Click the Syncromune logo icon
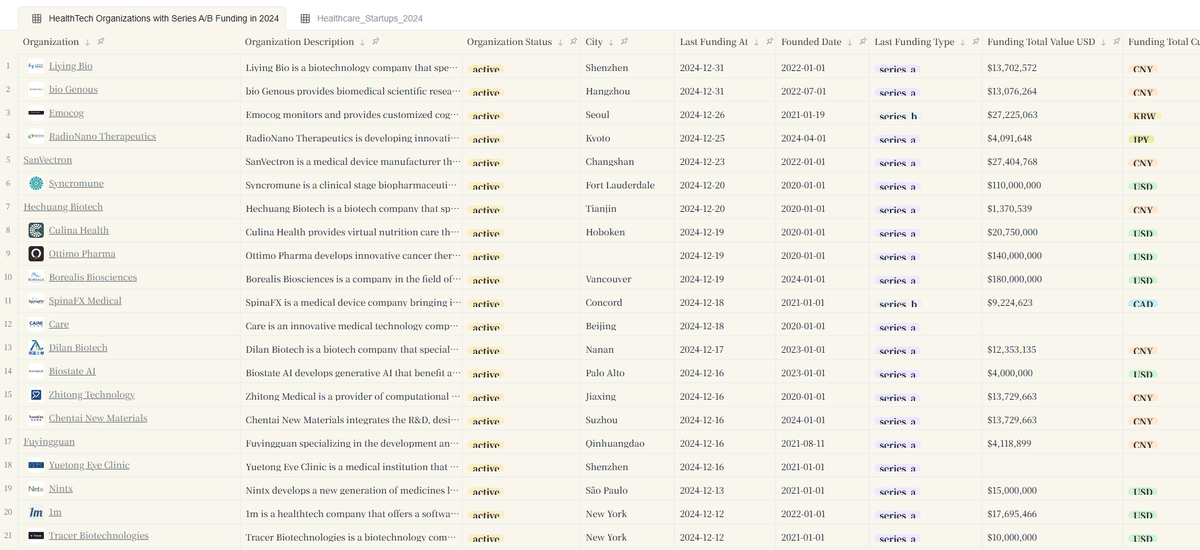The image size is (1200, 550). tap(36, 184)
